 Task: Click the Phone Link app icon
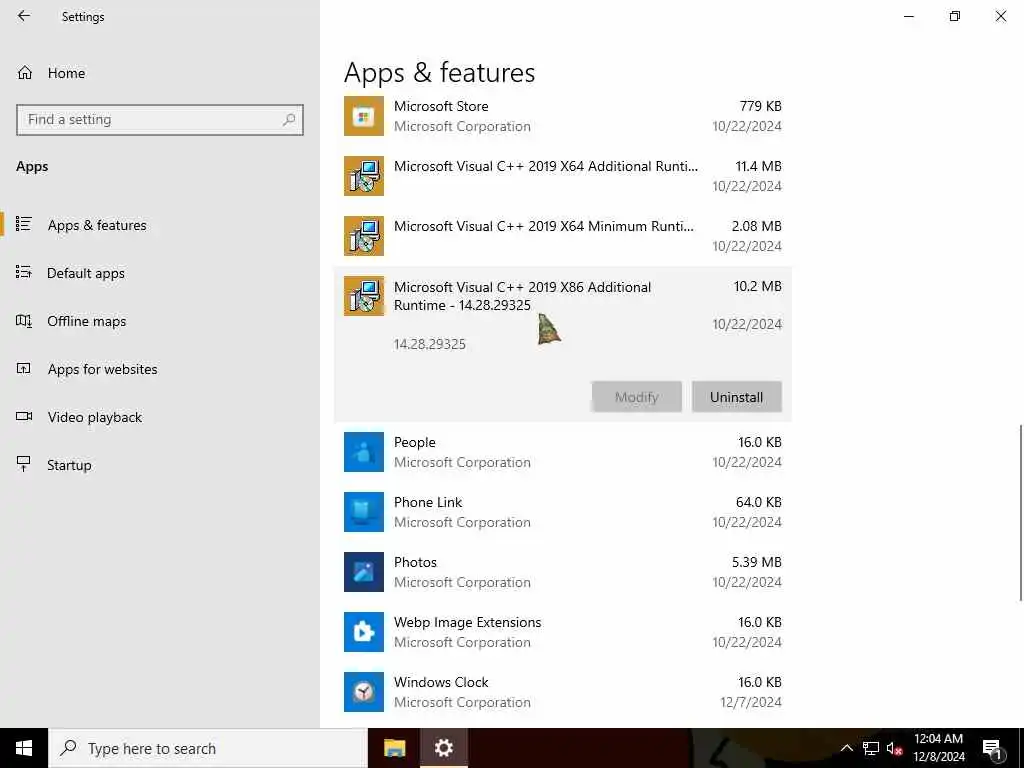(x=364, y=512)
